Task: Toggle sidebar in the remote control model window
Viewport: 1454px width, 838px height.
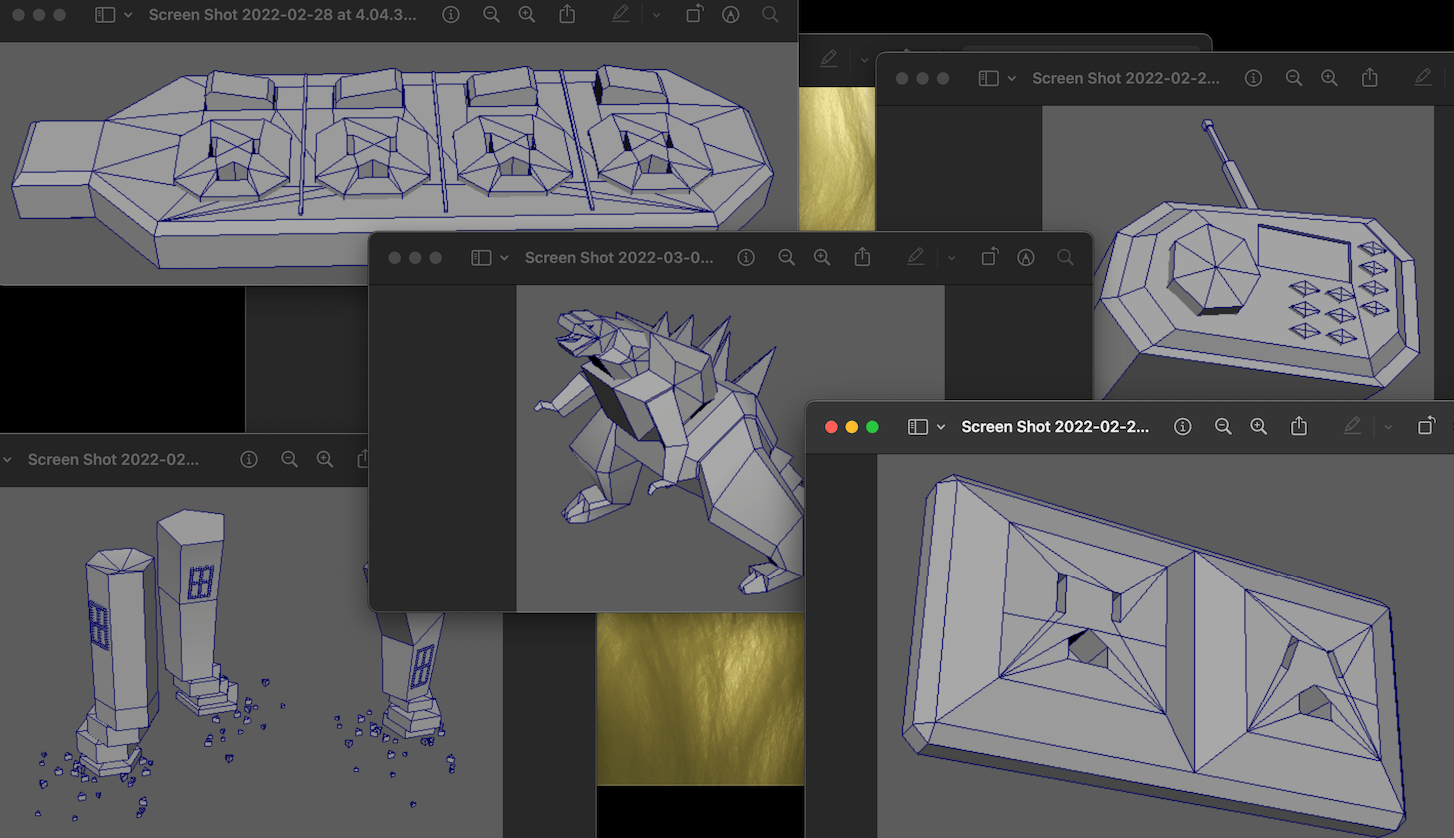Action: (x=988, y=78)
